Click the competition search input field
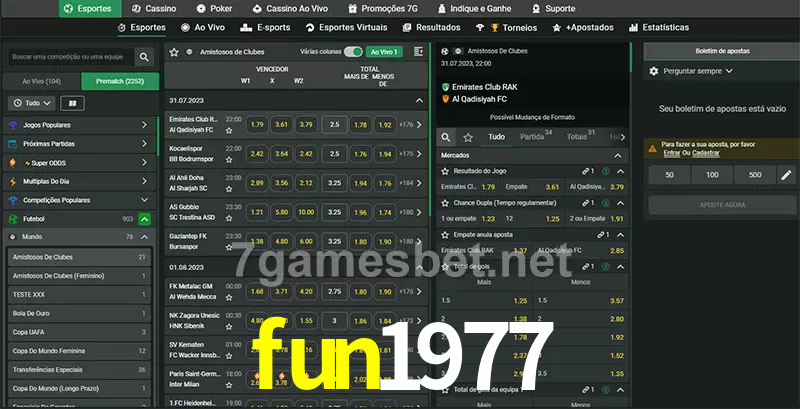800x409 pixels. tap(68, 58)
